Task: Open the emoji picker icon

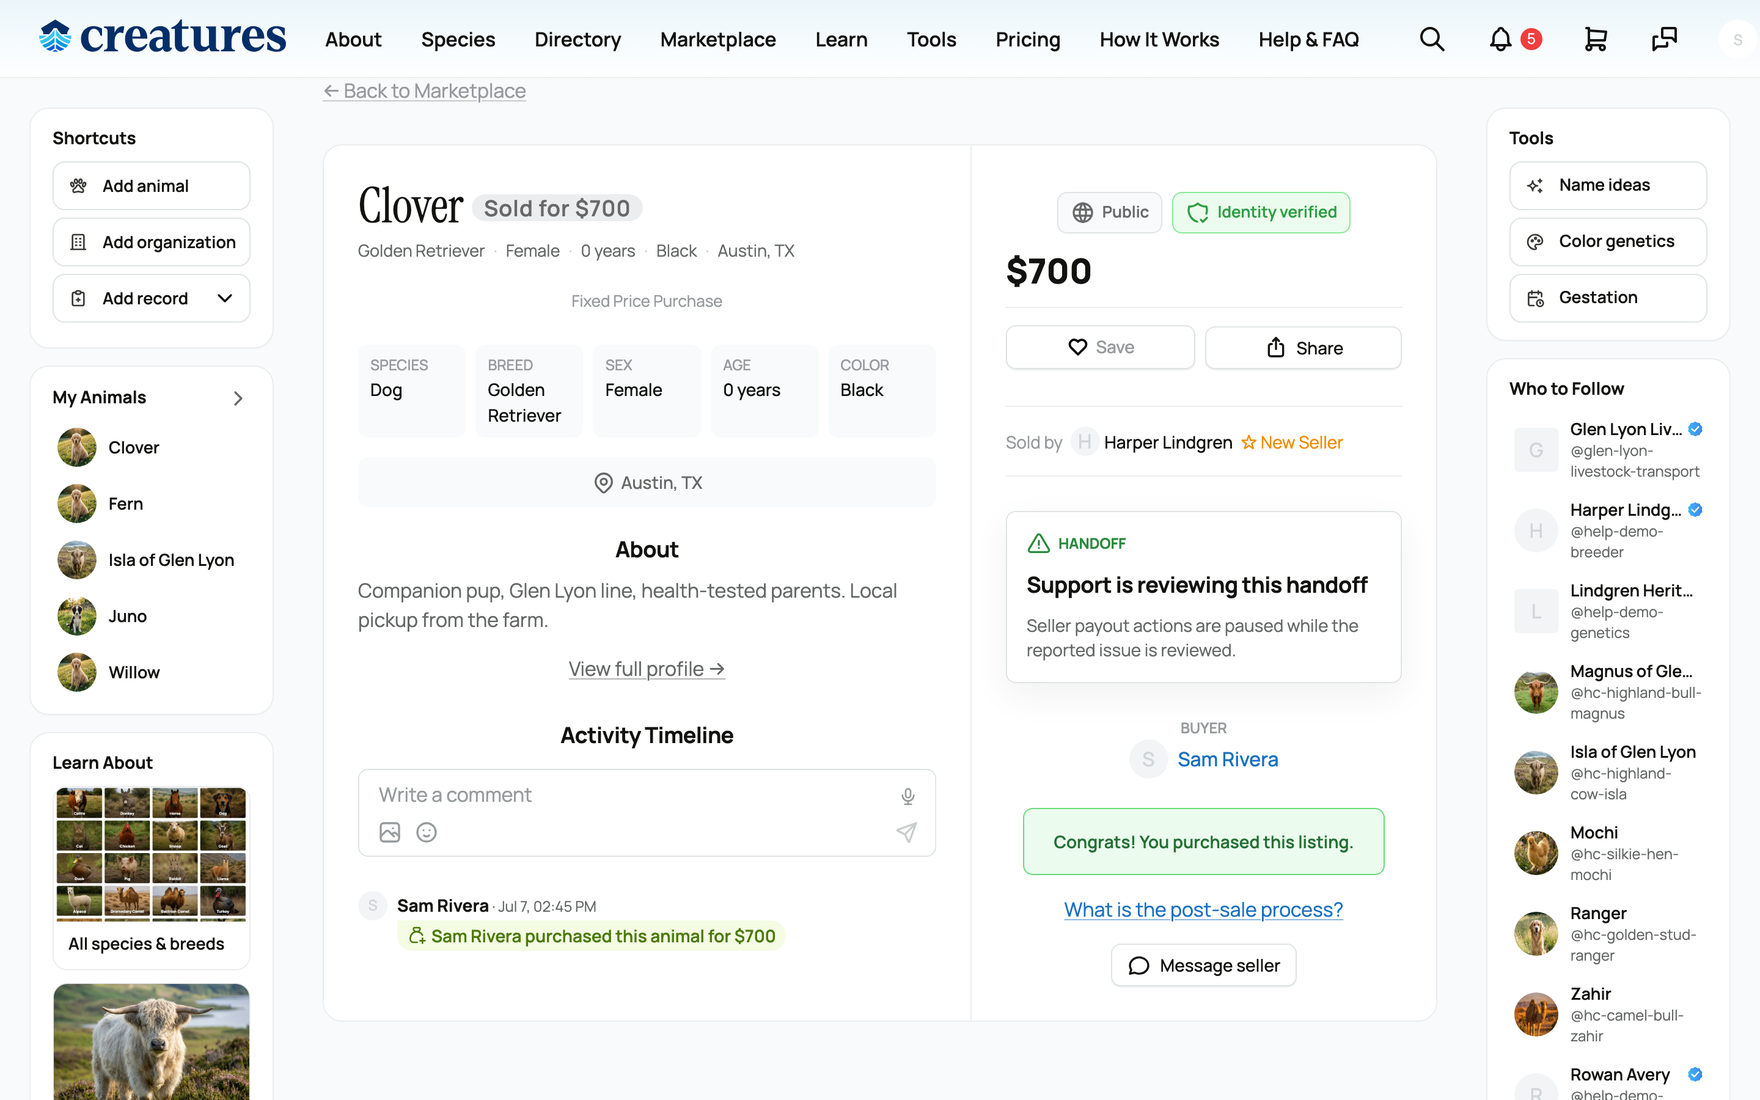Action: (x=427, y=832)
